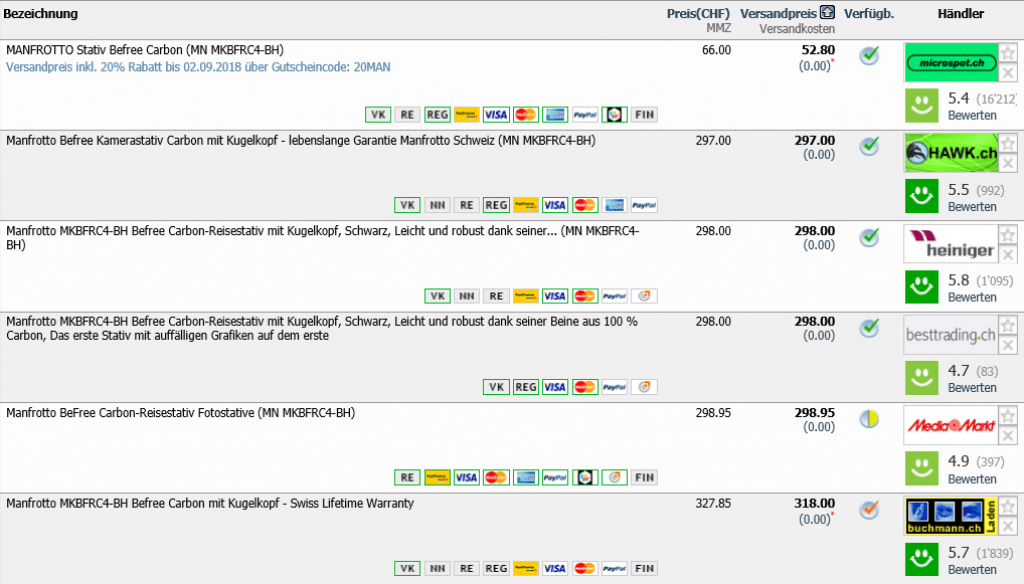Click the REG icon in besttrading.ch row
Screen dimensions: 1024x584
tap(526, 387)
